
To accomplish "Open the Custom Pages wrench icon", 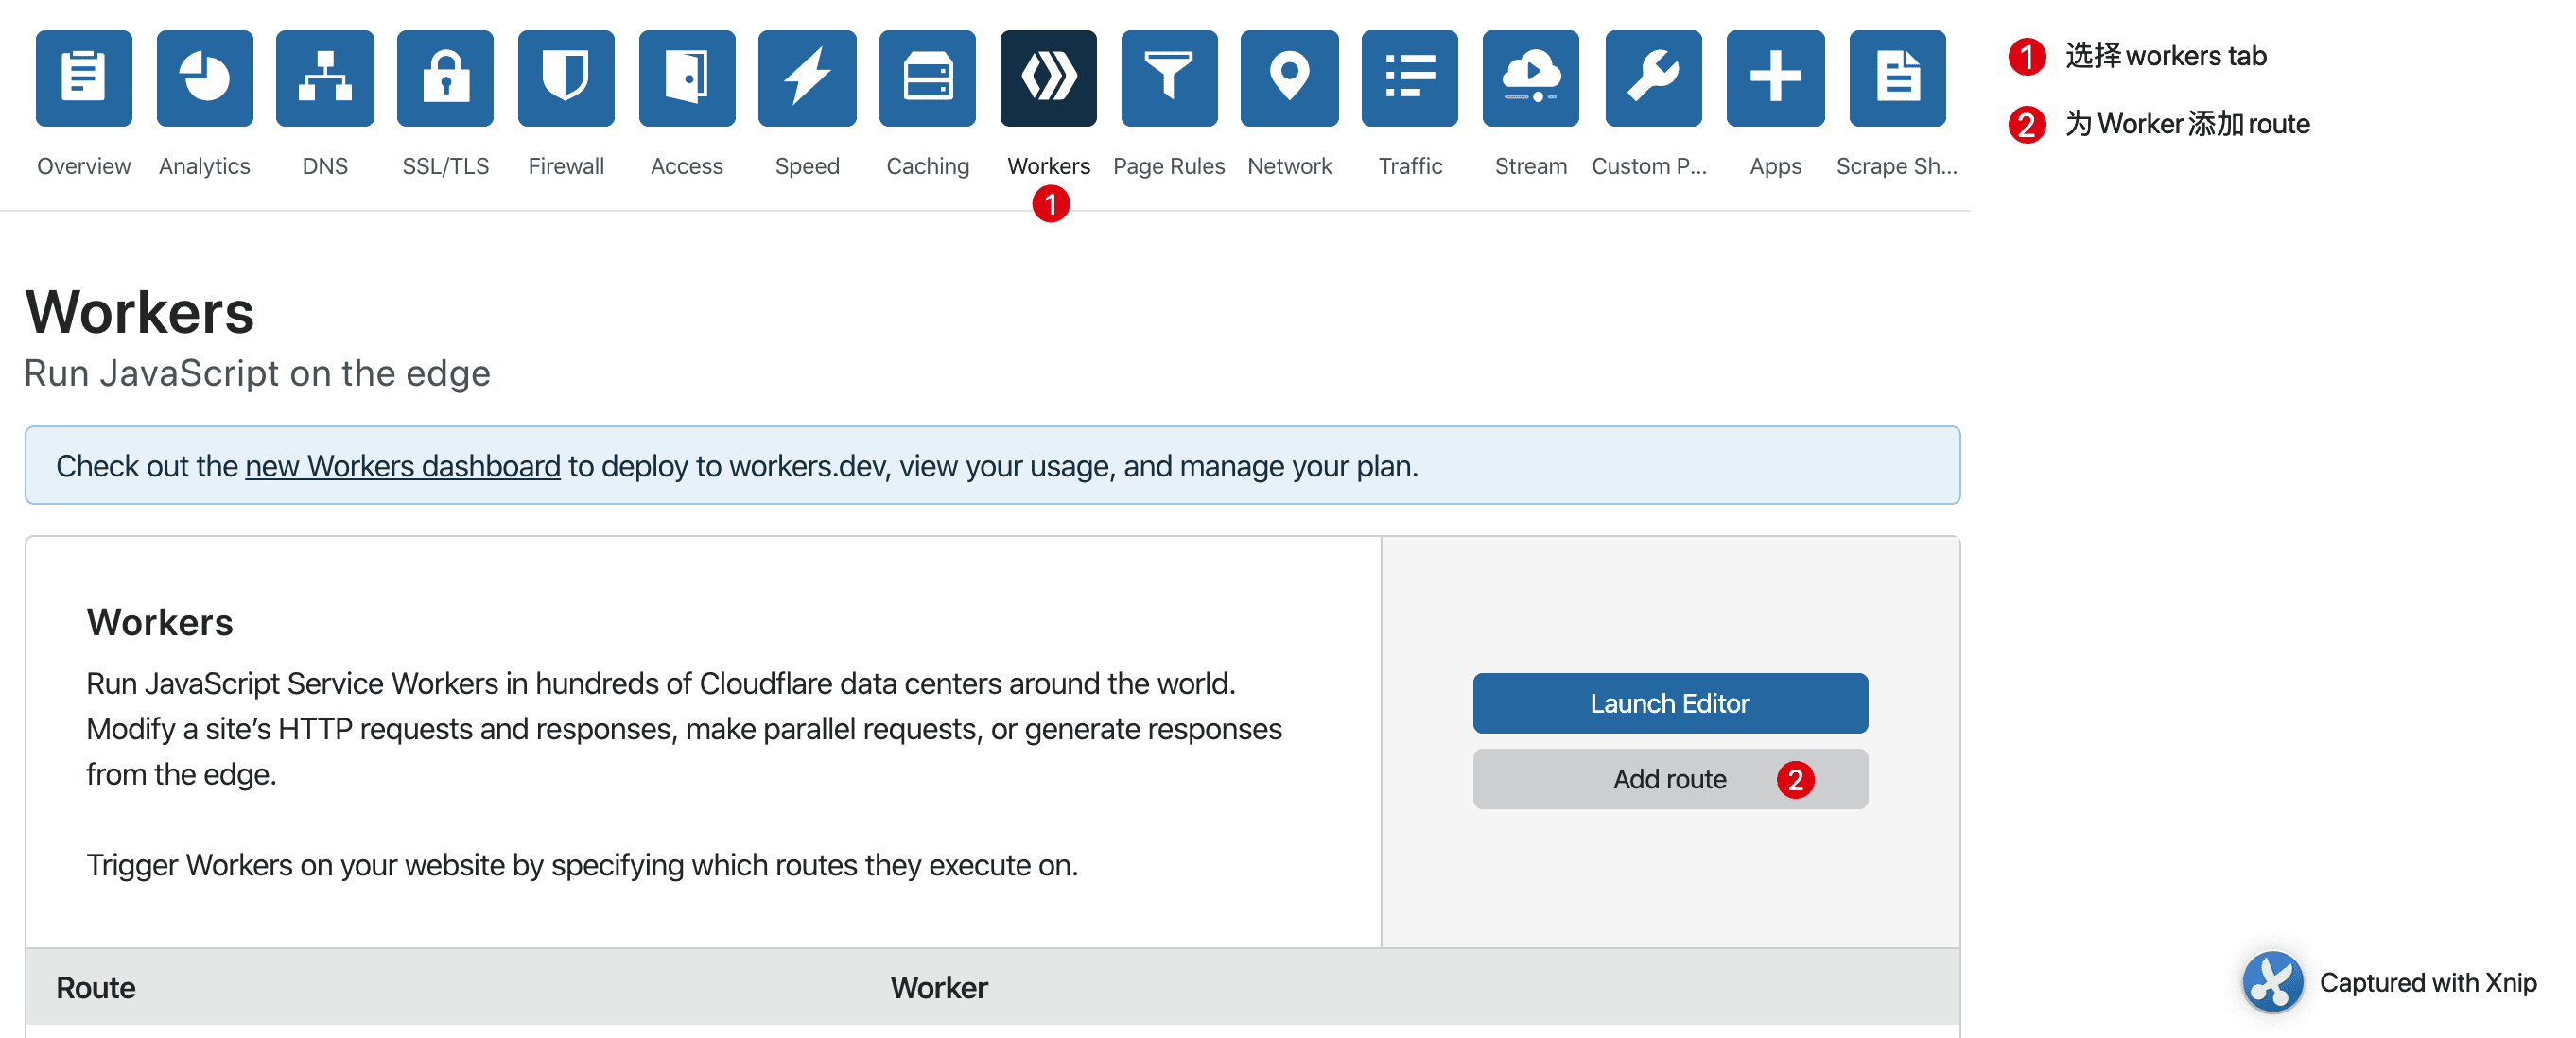I will (x=1653, y=78).
